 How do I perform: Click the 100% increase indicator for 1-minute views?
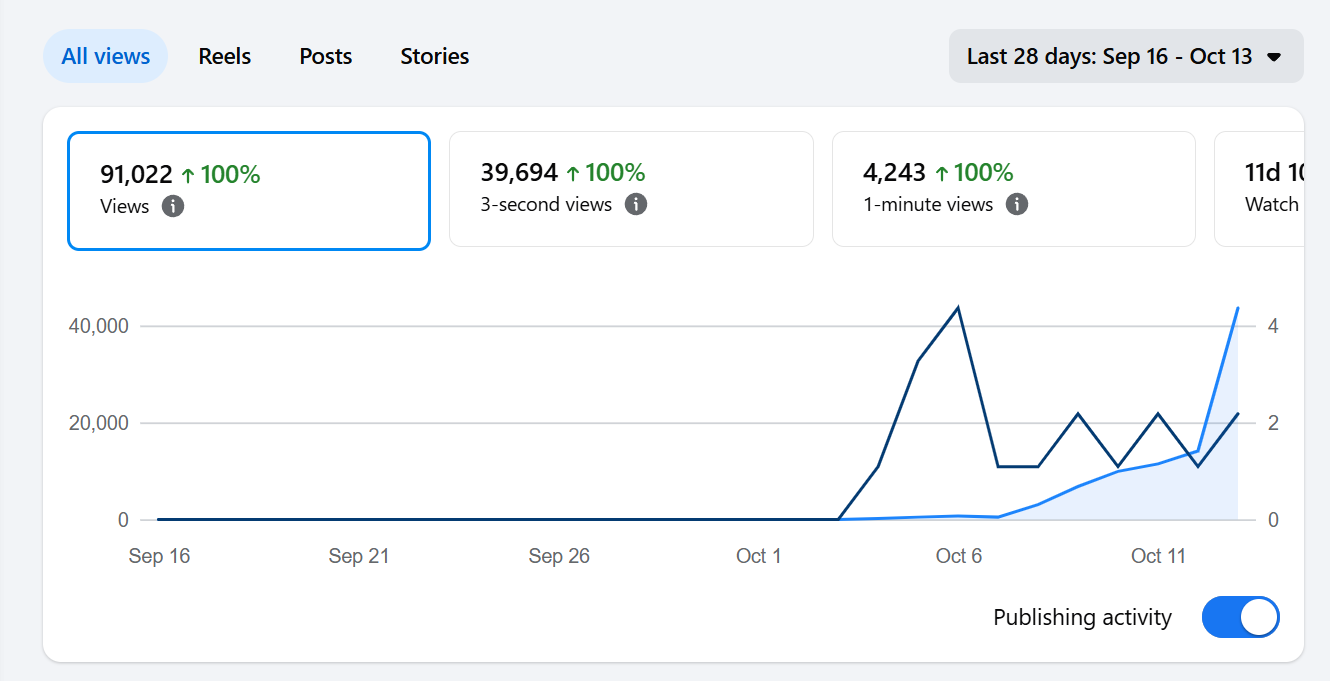(974, 173)
